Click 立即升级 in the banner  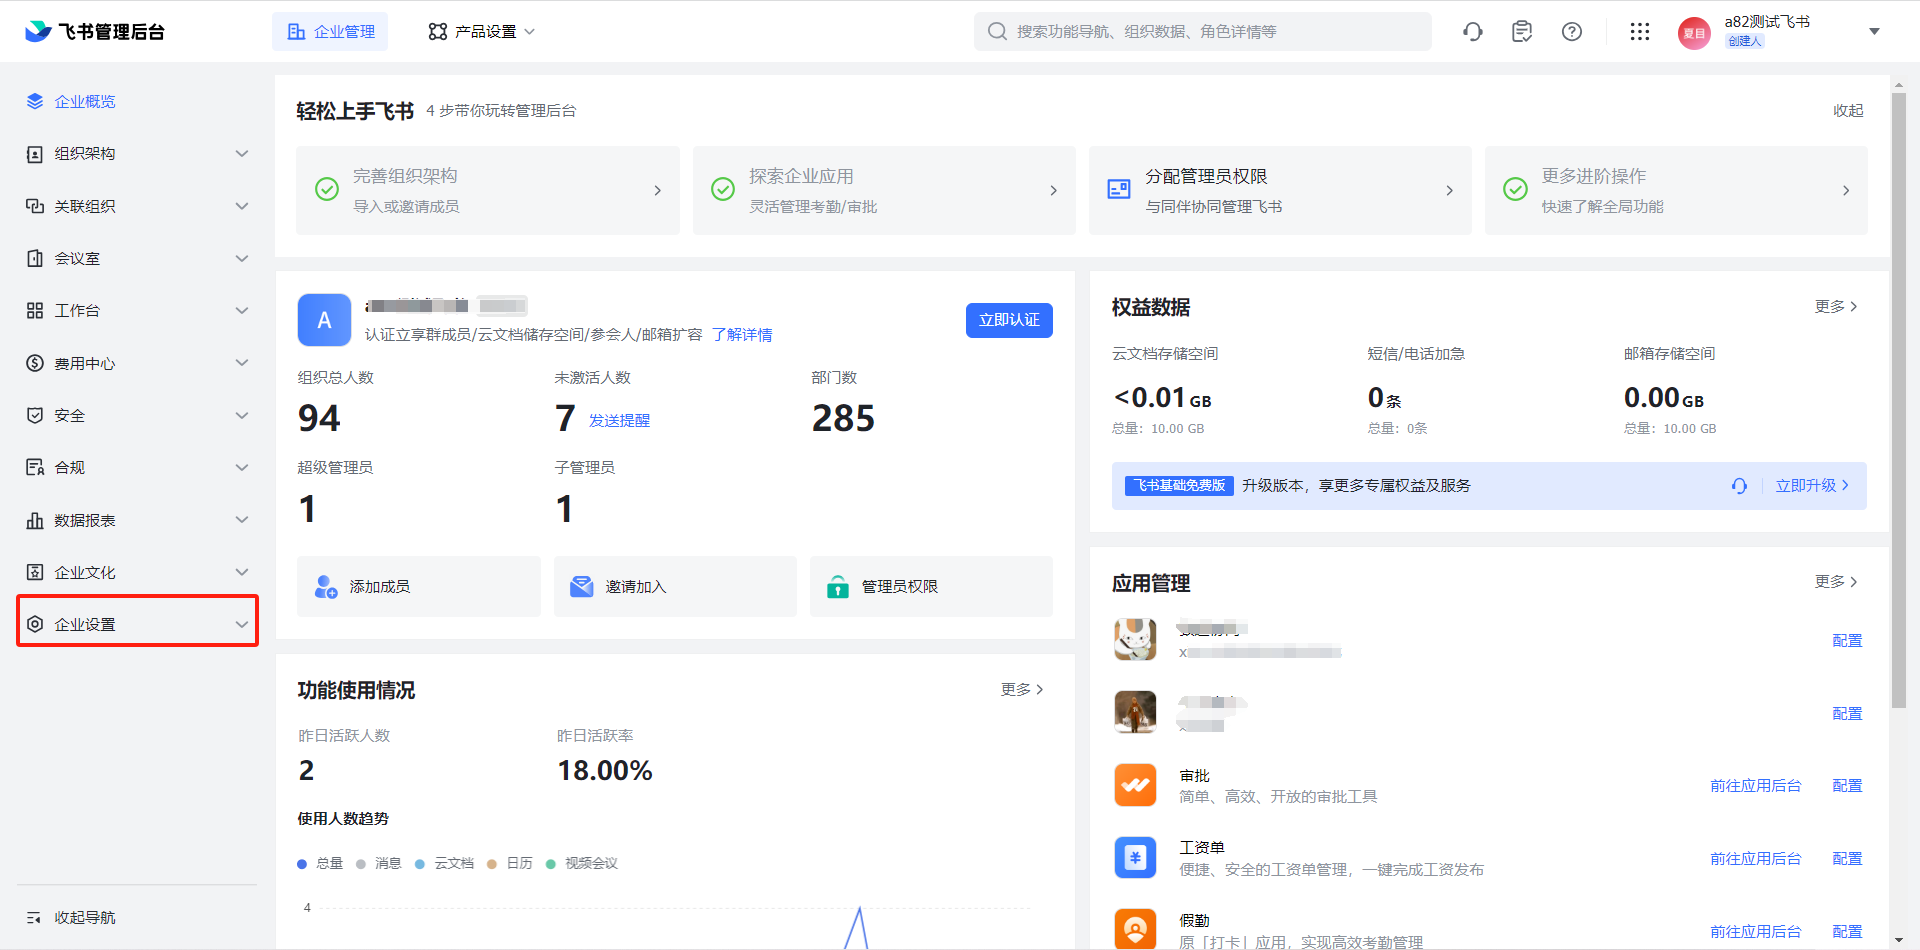(1812, 486)
